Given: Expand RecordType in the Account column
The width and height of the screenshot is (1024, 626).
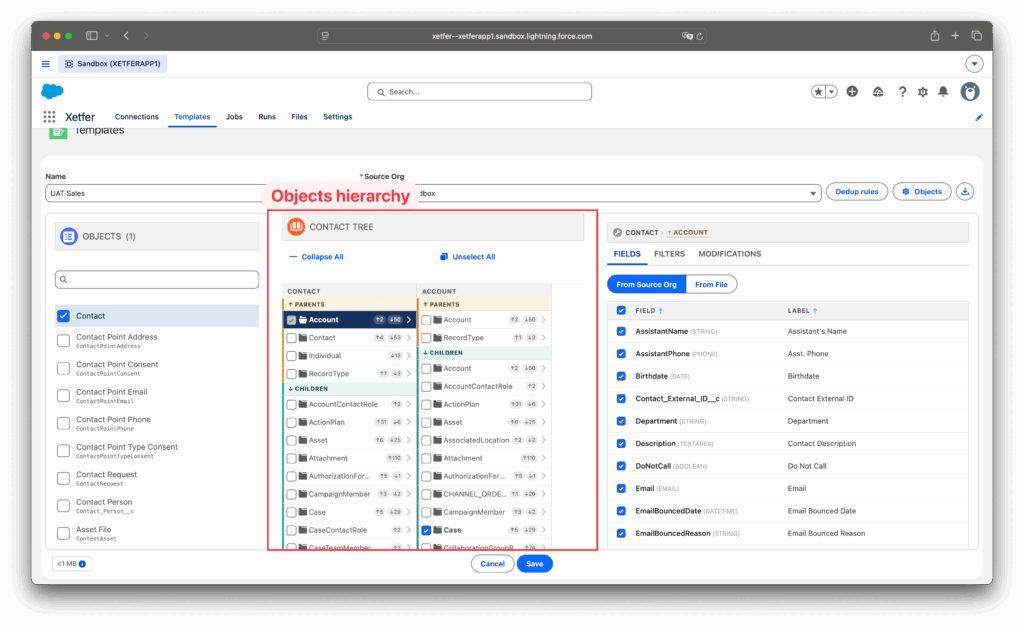Looking at the screenshot, I should pos(543,337).
